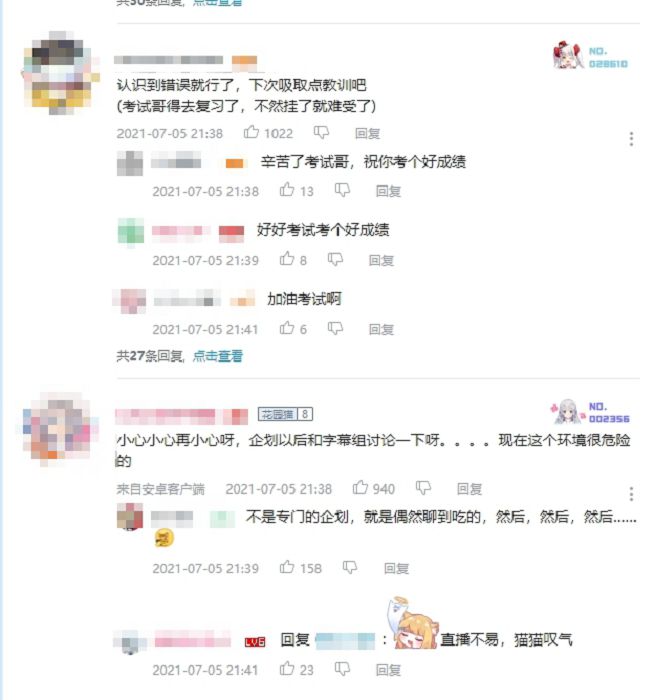This screenshot has width=655, height=700.
Task: Reply to the comment '认识到错误就行了'
Action: [367, 133]
